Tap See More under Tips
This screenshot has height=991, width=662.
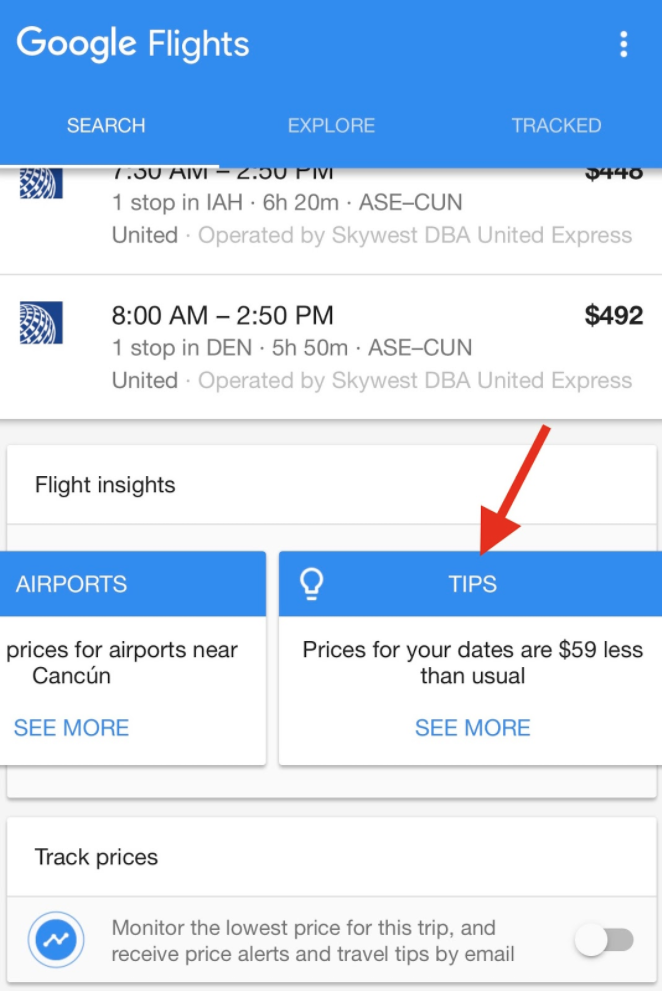[472, 727]
